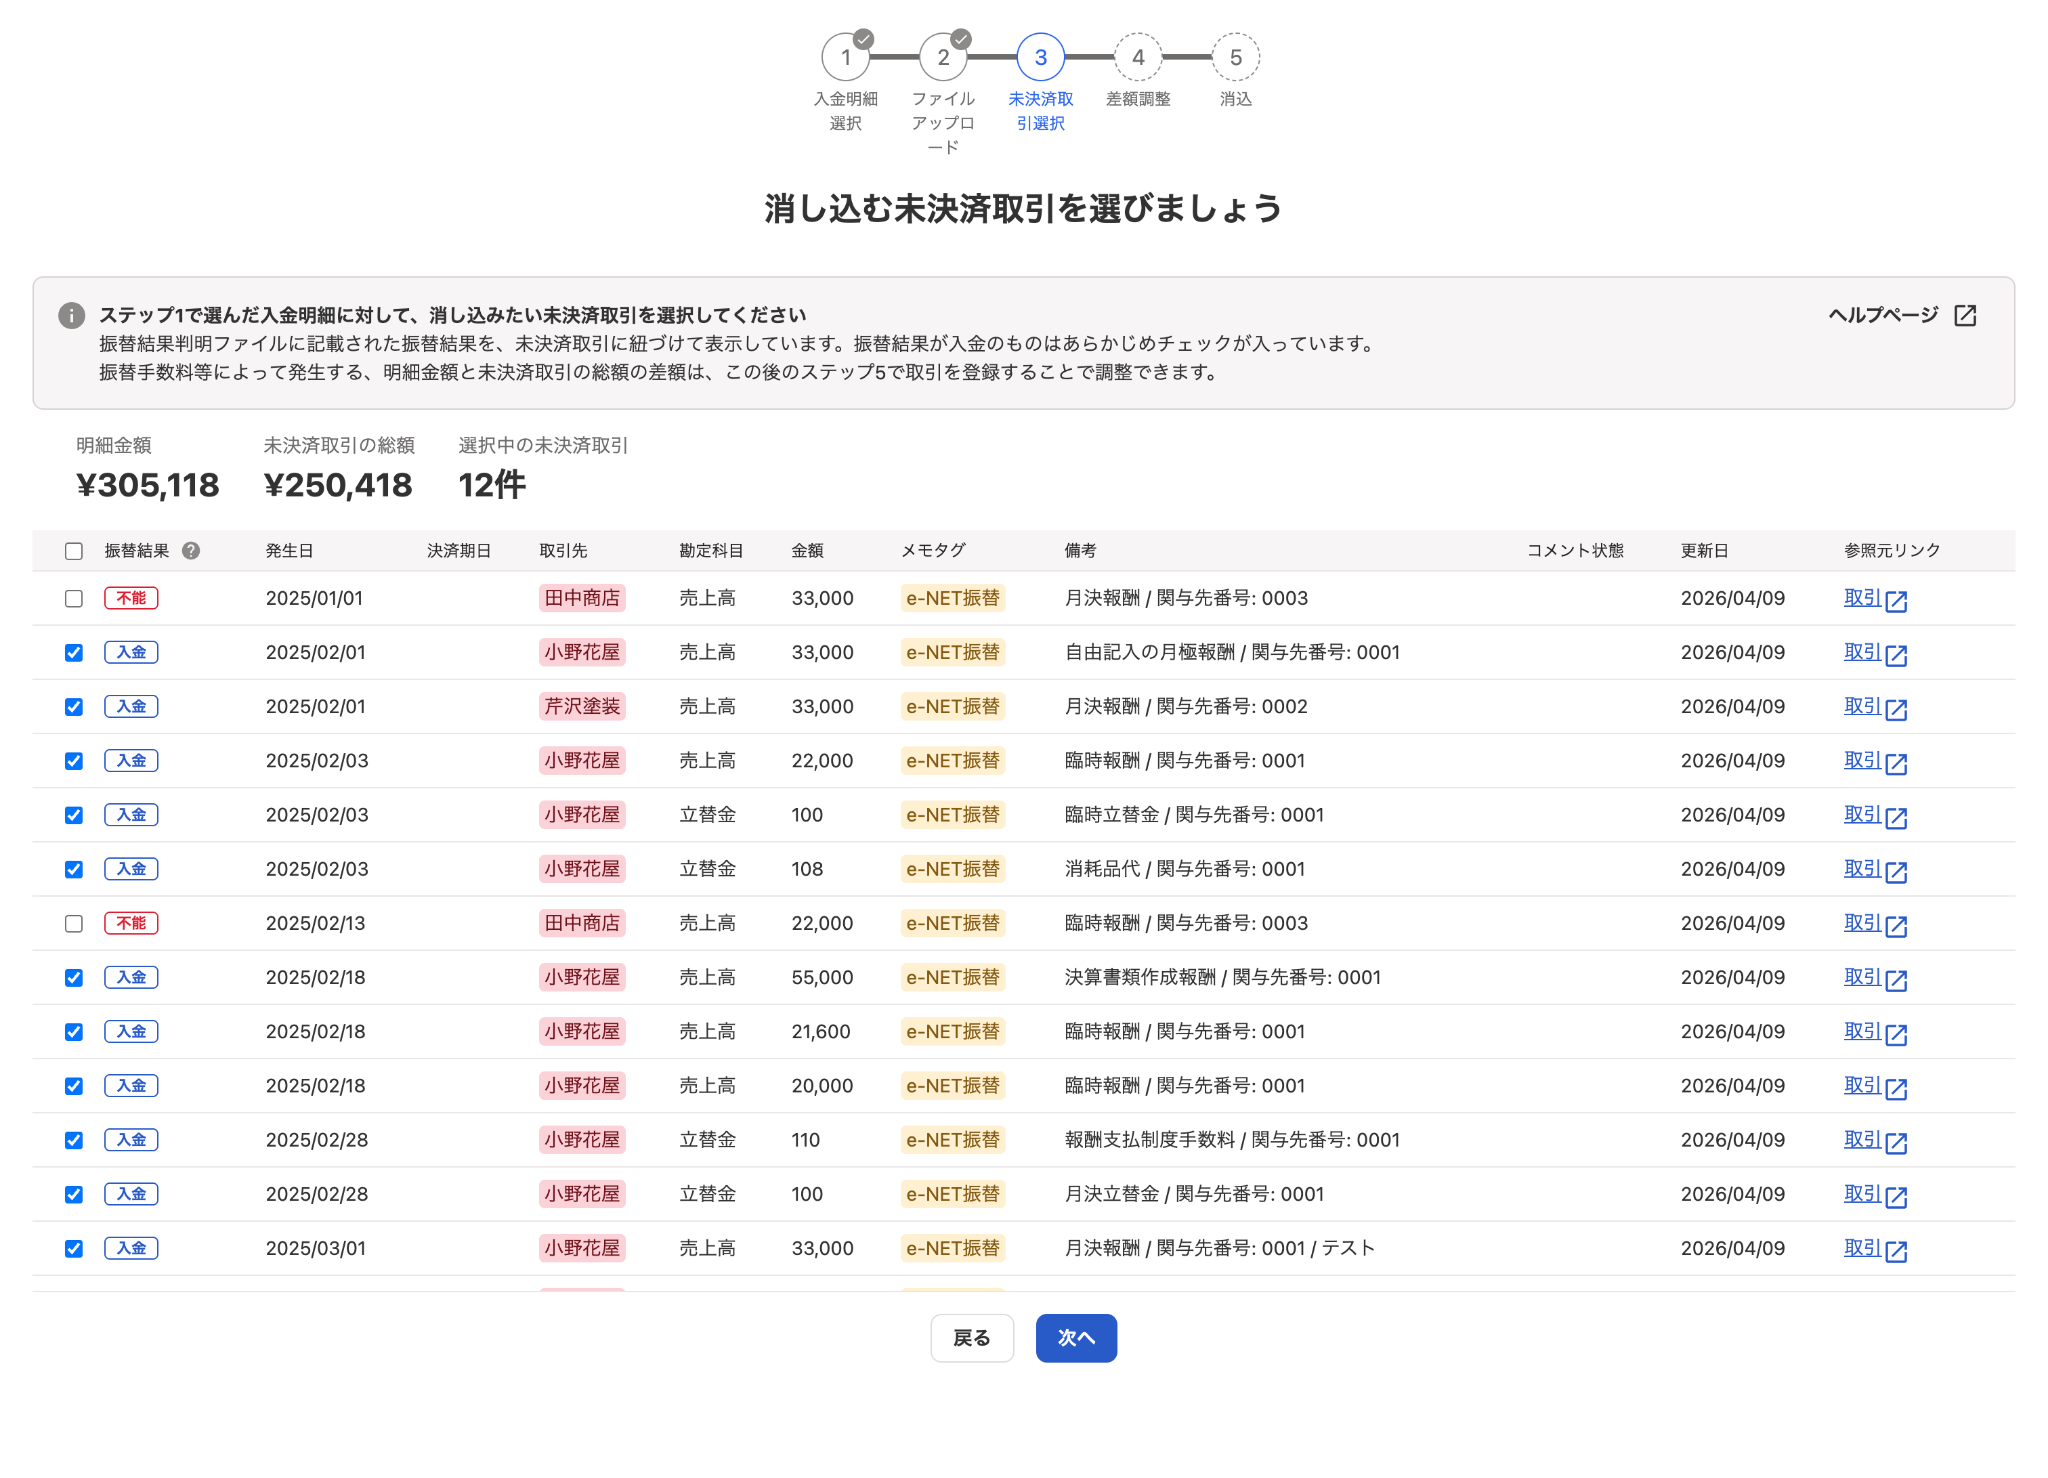This screenshot has width=2048, height=1478.
Task: Open 取引 link for 臨時立替金 row
Action: tap(1863, 814)
